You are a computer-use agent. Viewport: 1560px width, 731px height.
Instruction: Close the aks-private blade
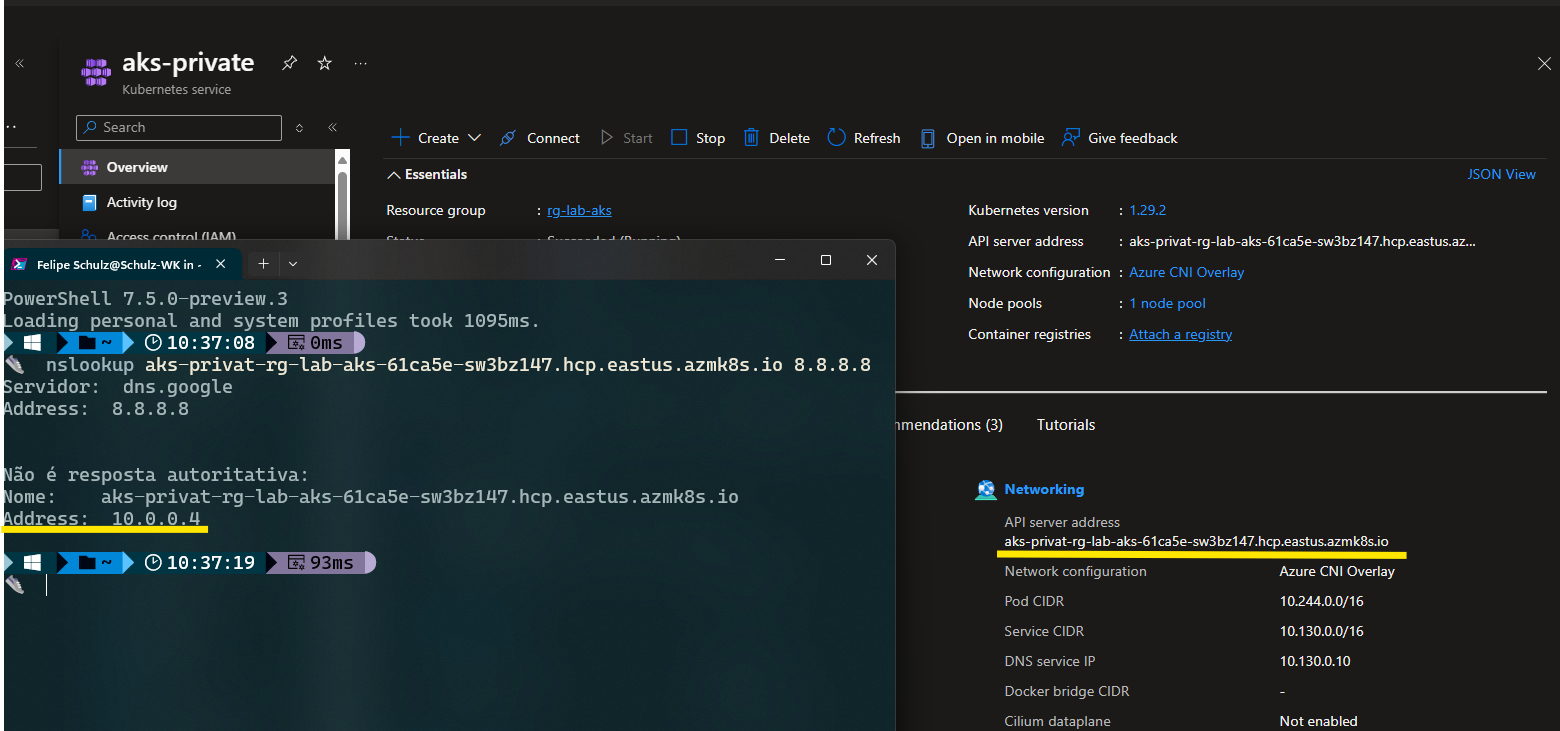pos(1544,63)
